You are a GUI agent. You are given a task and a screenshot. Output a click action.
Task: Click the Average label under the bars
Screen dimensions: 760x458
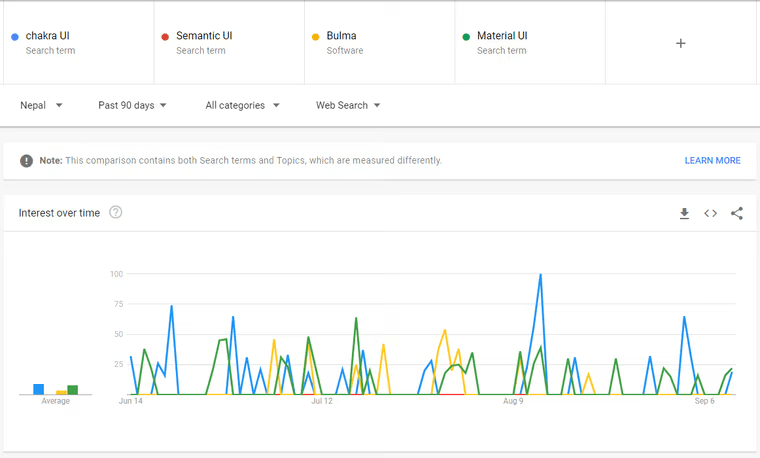(56, 401)
